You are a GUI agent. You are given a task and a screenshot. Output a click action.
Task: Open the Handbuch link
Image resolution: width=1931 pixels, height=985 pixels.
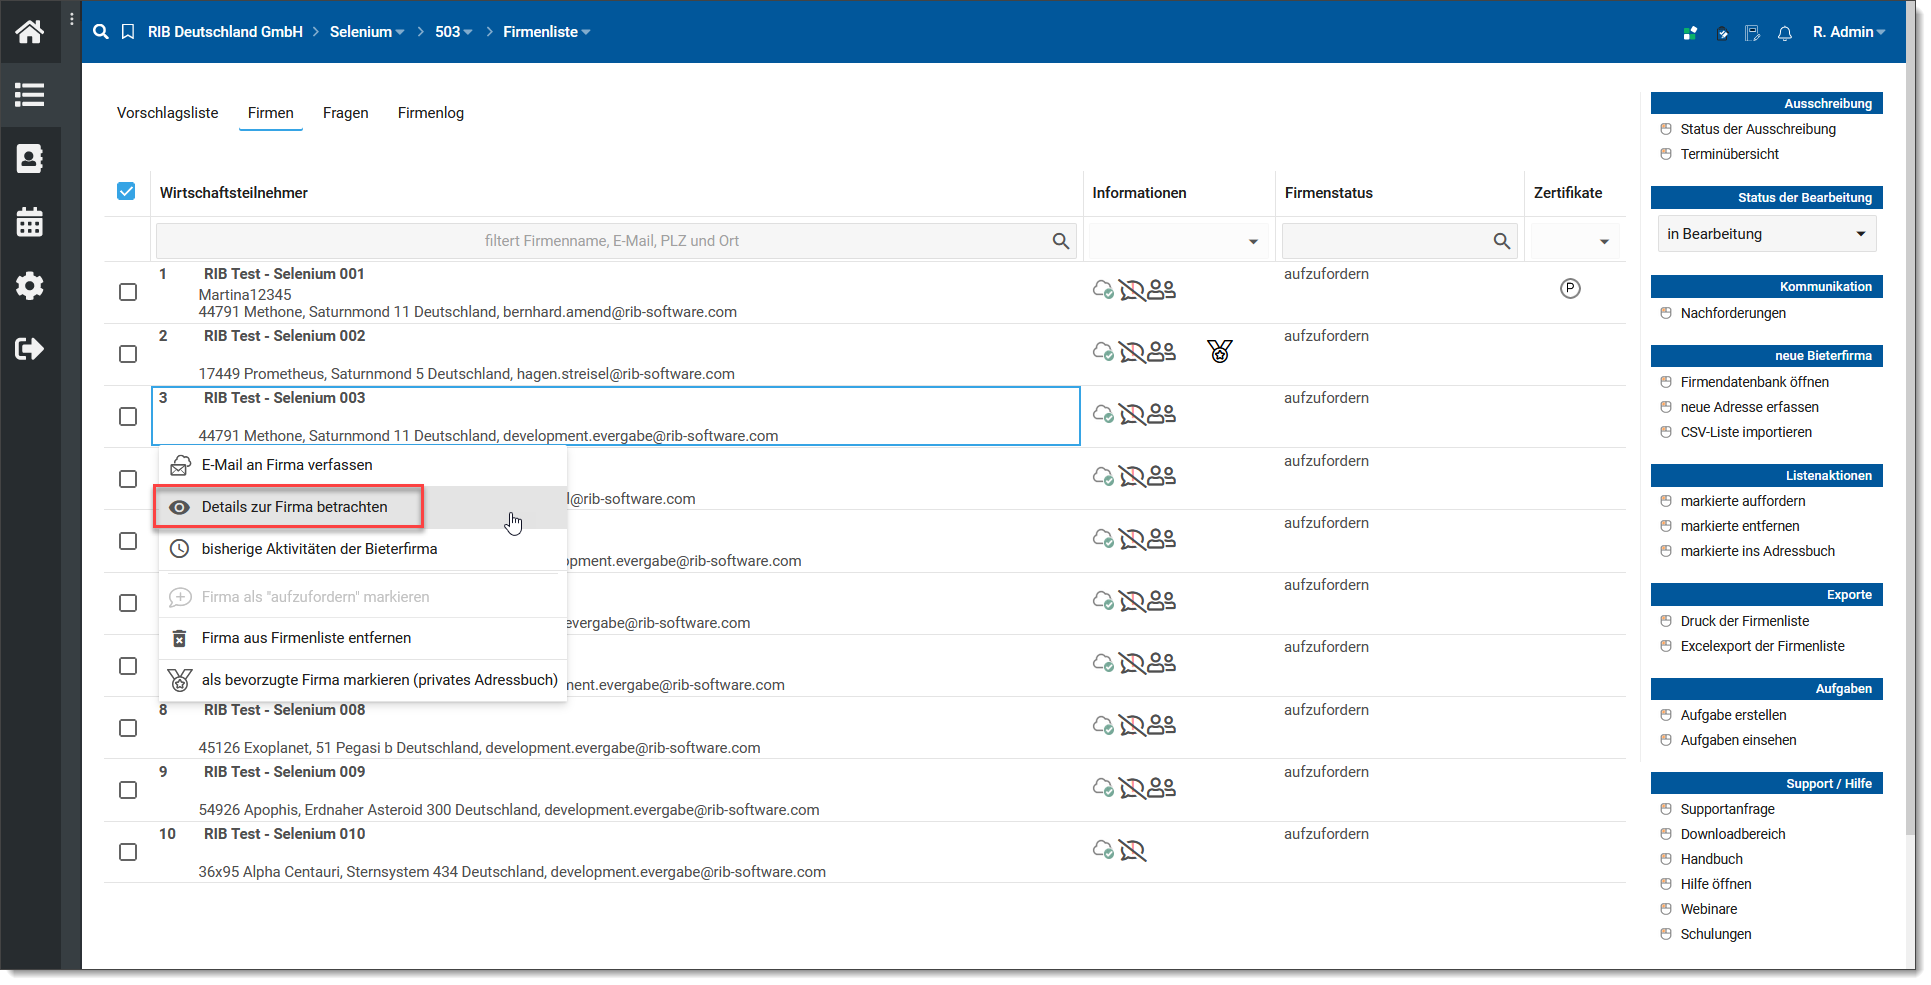tap(1712, 859)
